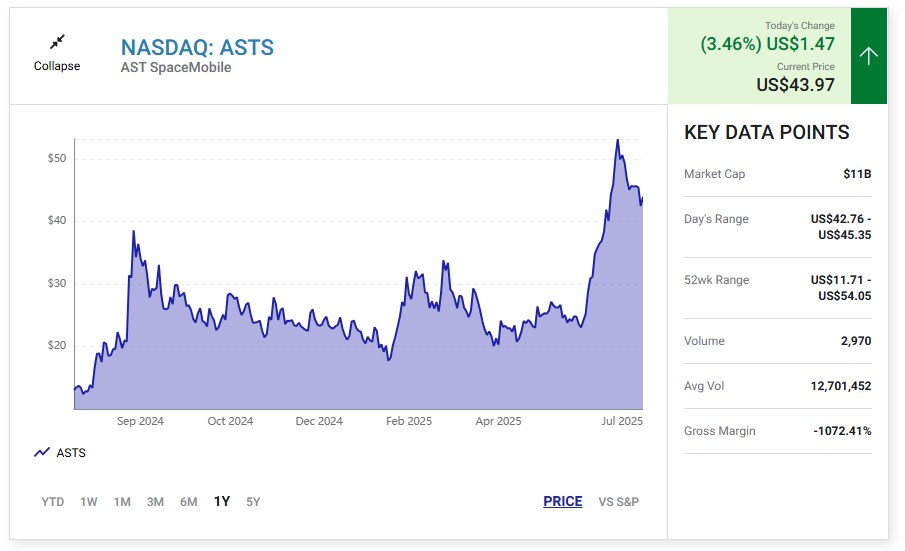Select the 1Y time range
This screenshot has width=905, height=551.
222,501
